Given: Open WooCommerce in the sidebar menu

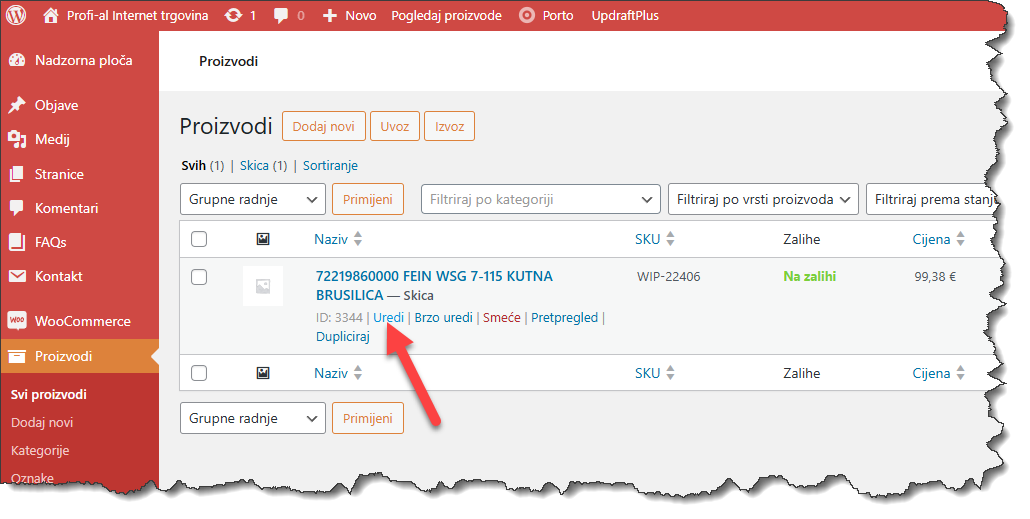Looking at the screenshot, I should click(x=82, y=321).
